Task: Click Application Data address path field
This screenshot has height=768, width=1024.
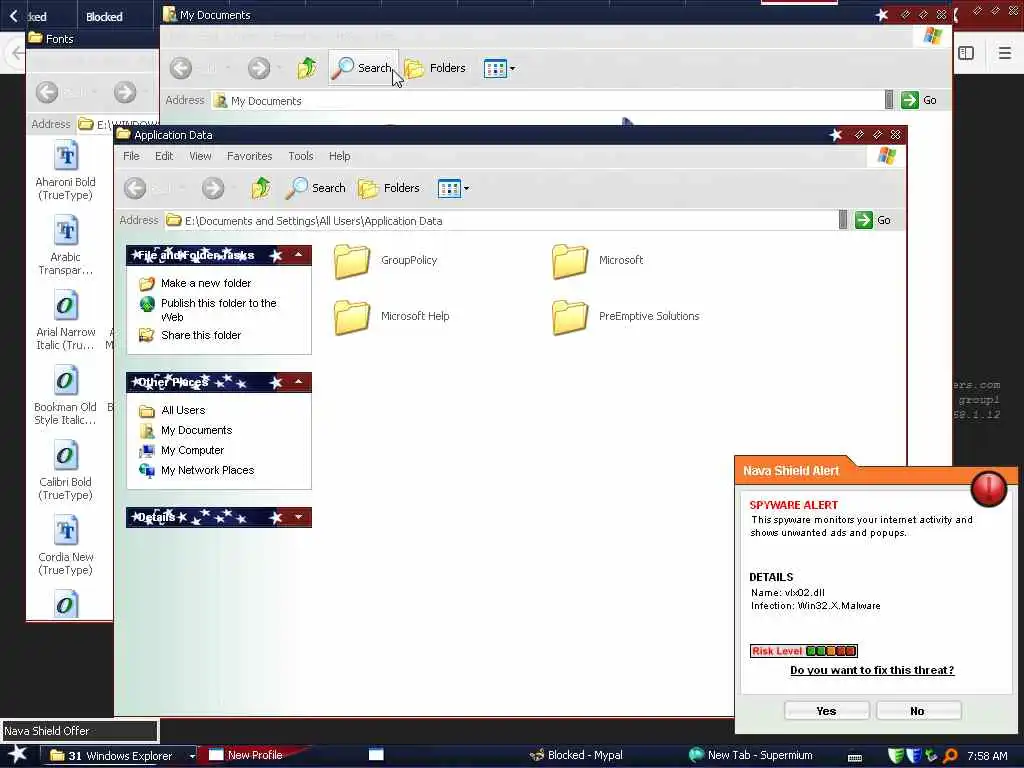Action: coord(500,221)
